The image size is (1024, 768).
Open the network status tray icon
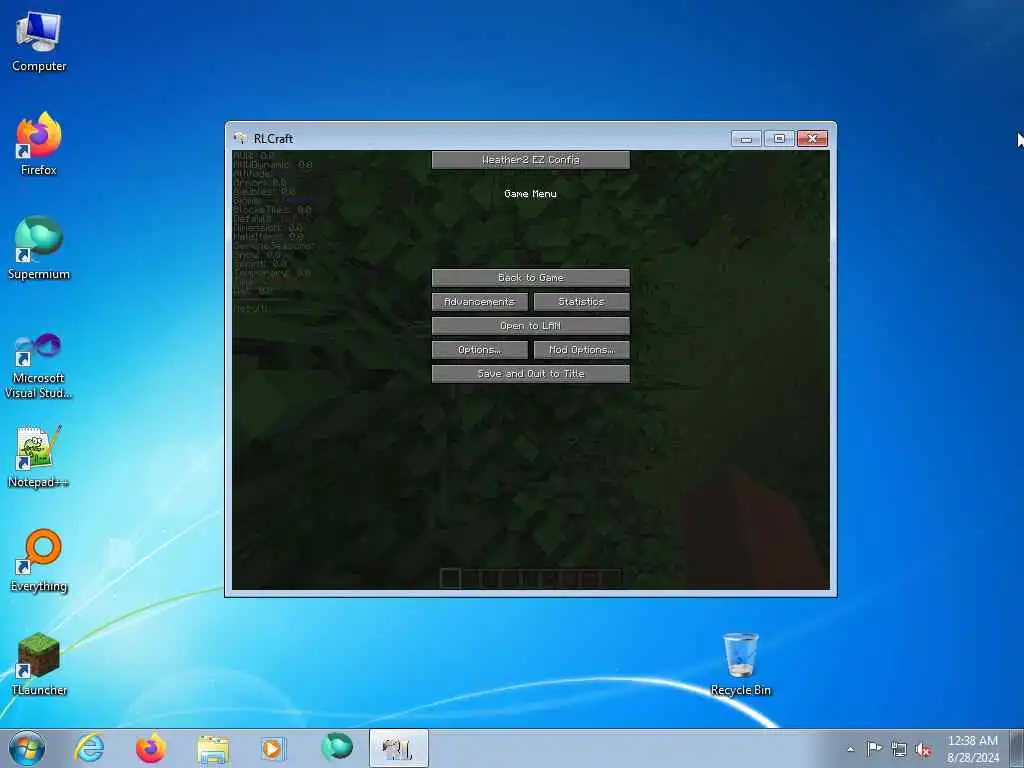pyautogui.click(x=899, y=749)
